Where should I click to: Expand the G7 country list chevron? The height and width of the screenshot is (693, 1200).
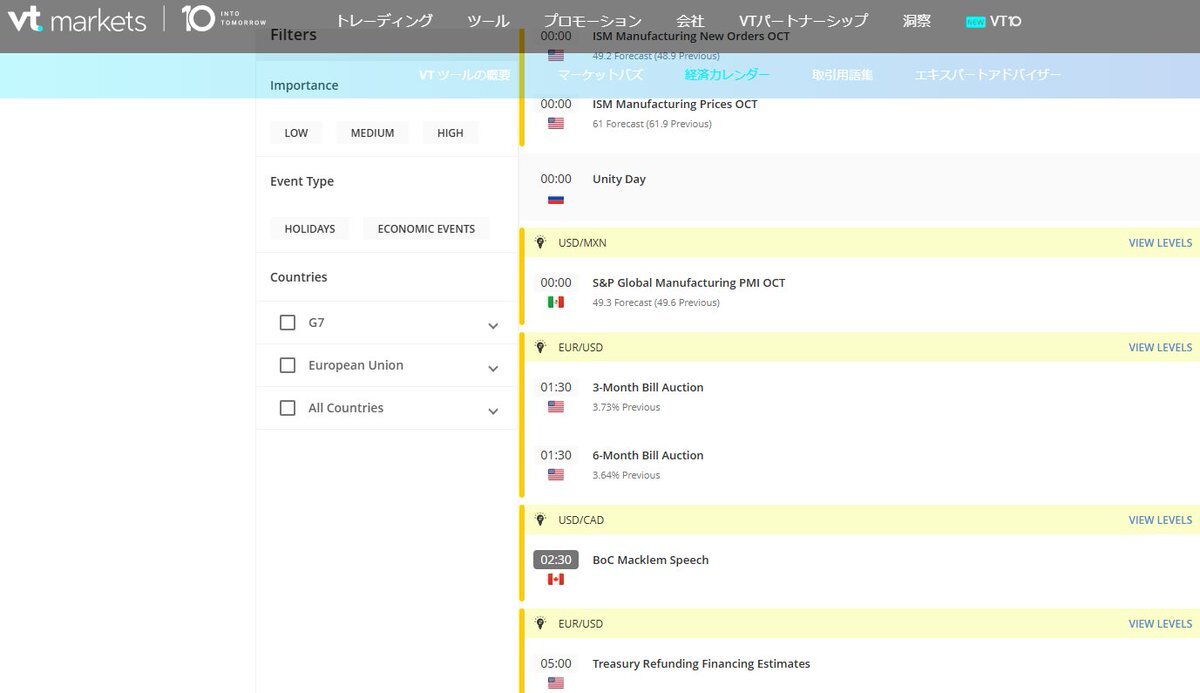pos(493,326)
